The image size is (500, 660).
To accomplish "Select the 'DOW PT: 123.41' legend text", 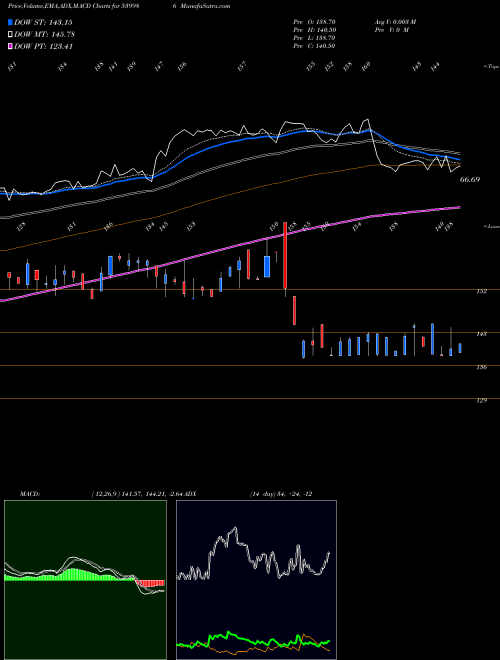I will point(43,46).
